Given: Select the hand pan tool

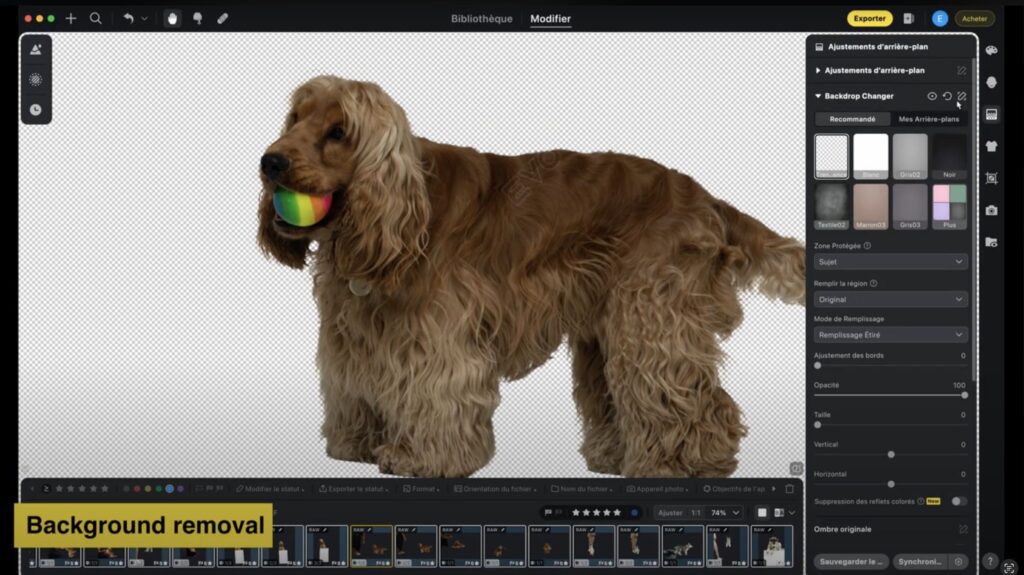Looking at the screenshot, I should pos(172,18).
